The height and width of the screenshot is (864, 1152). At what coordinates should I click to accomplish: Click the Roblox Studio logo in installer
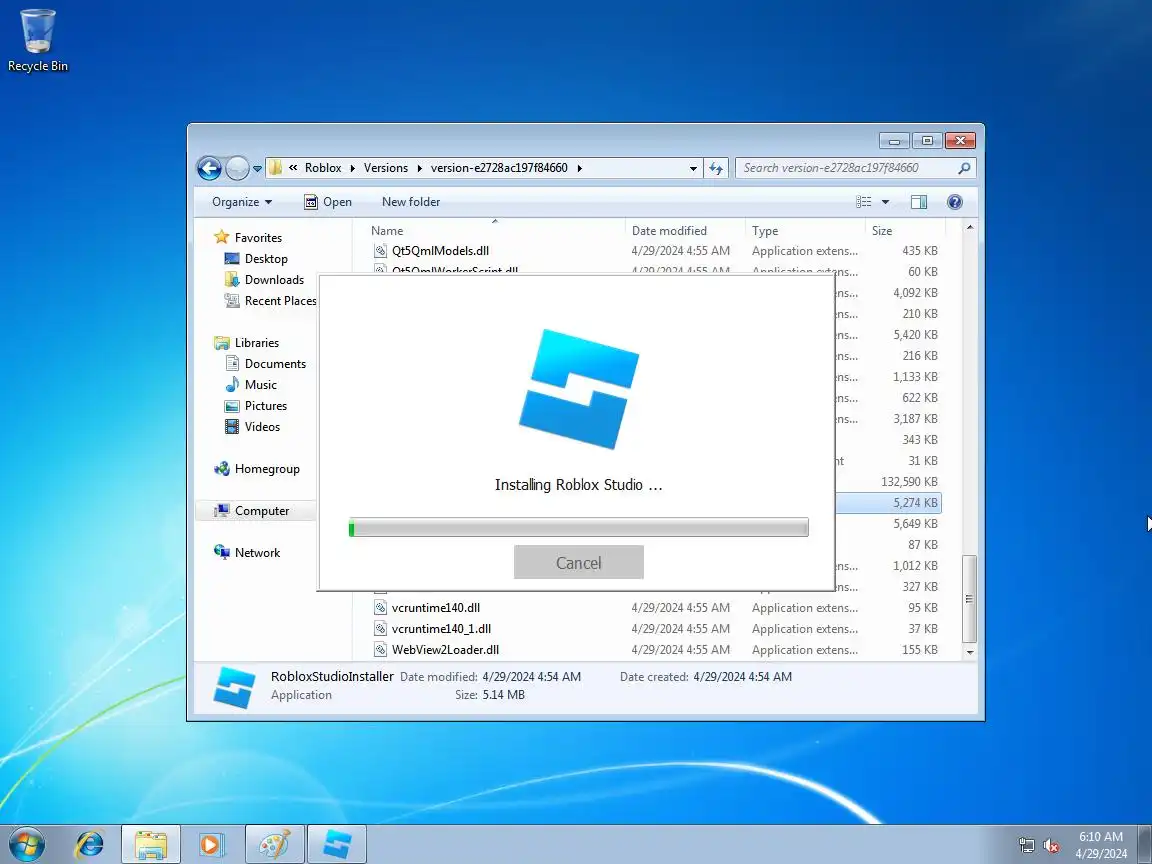(579, 389)
